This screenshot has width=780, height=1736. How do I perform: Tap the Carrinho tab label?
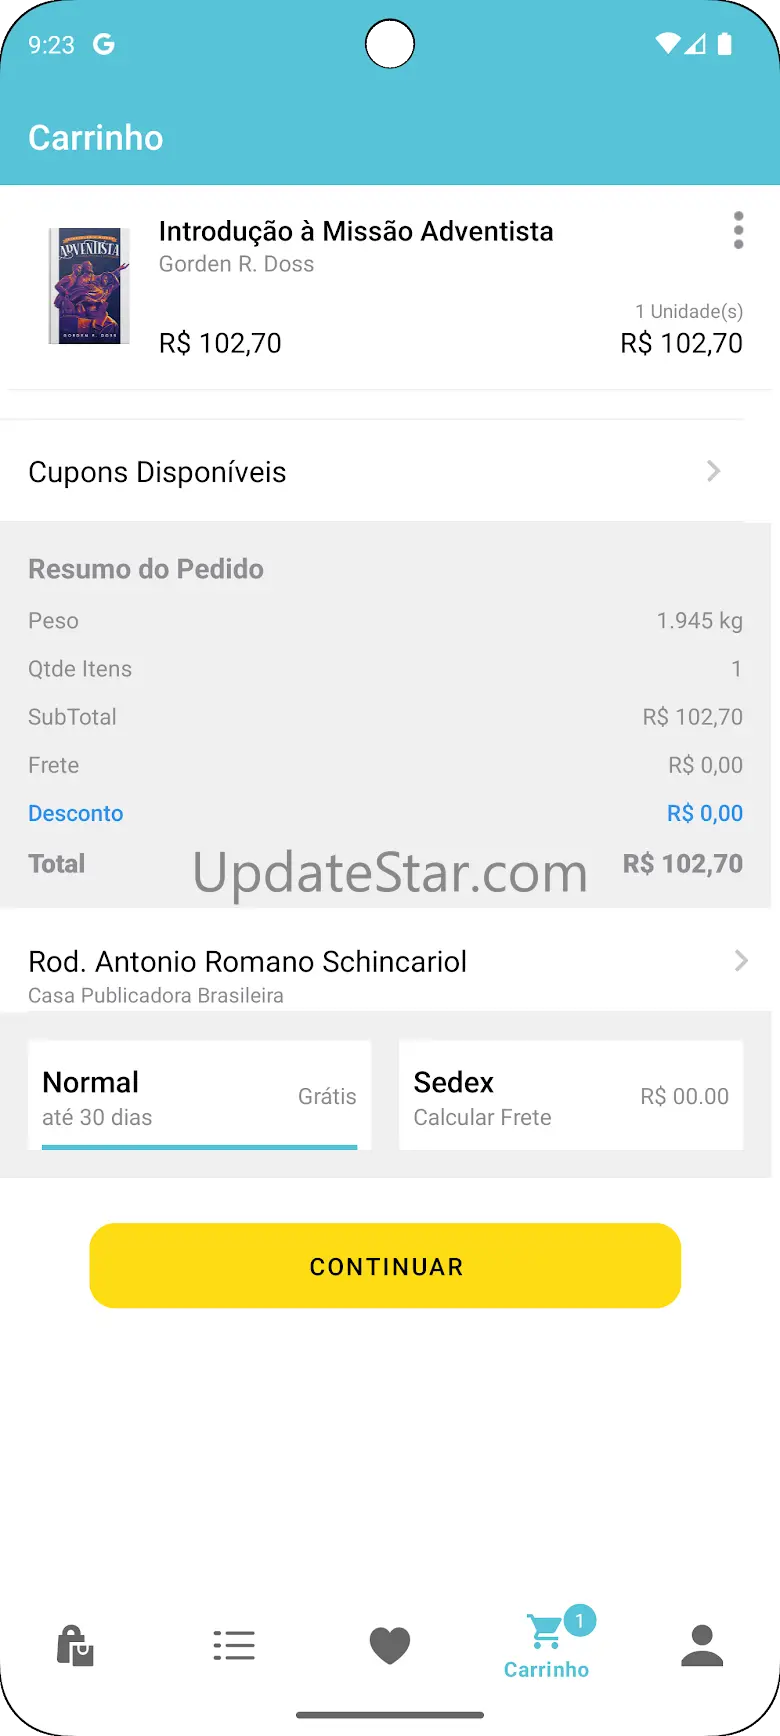[x=546, y=1669]
